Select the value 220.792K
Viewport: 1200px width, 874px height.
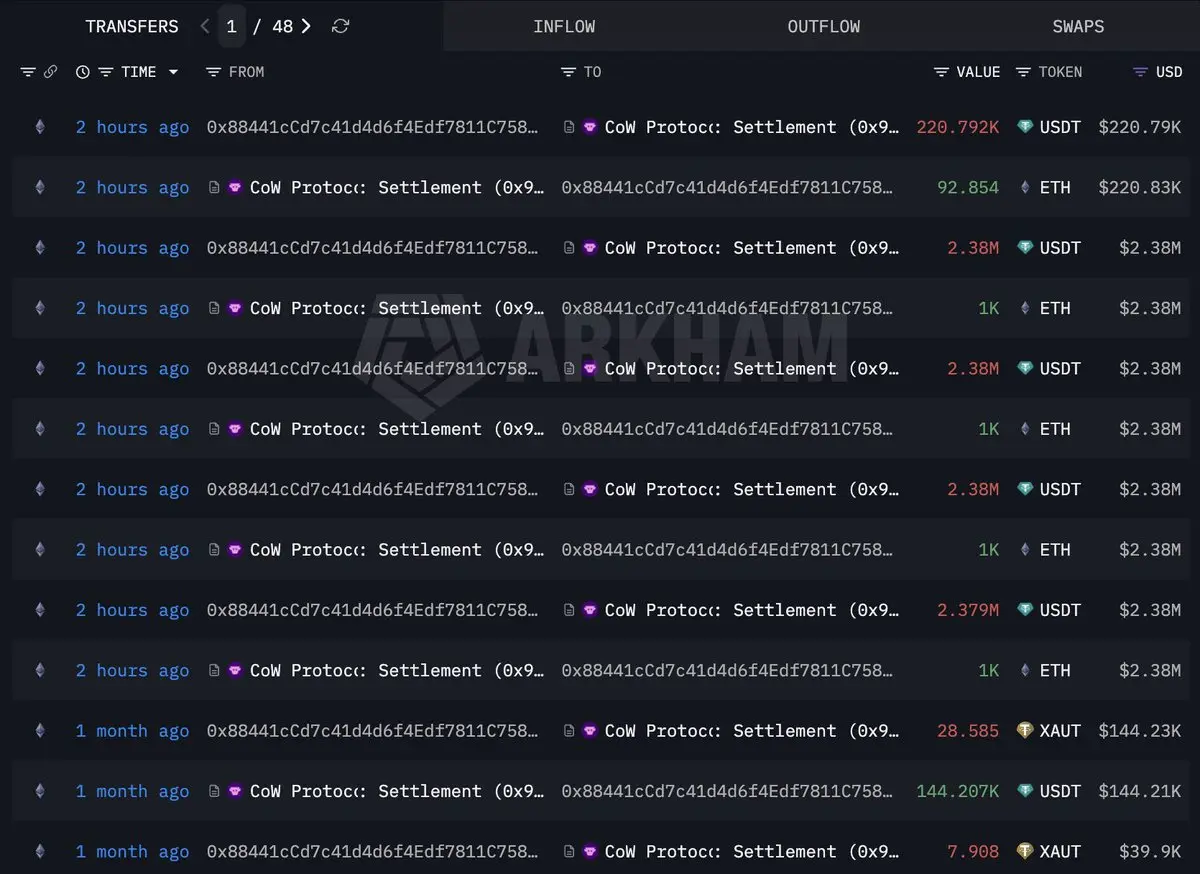957,127
